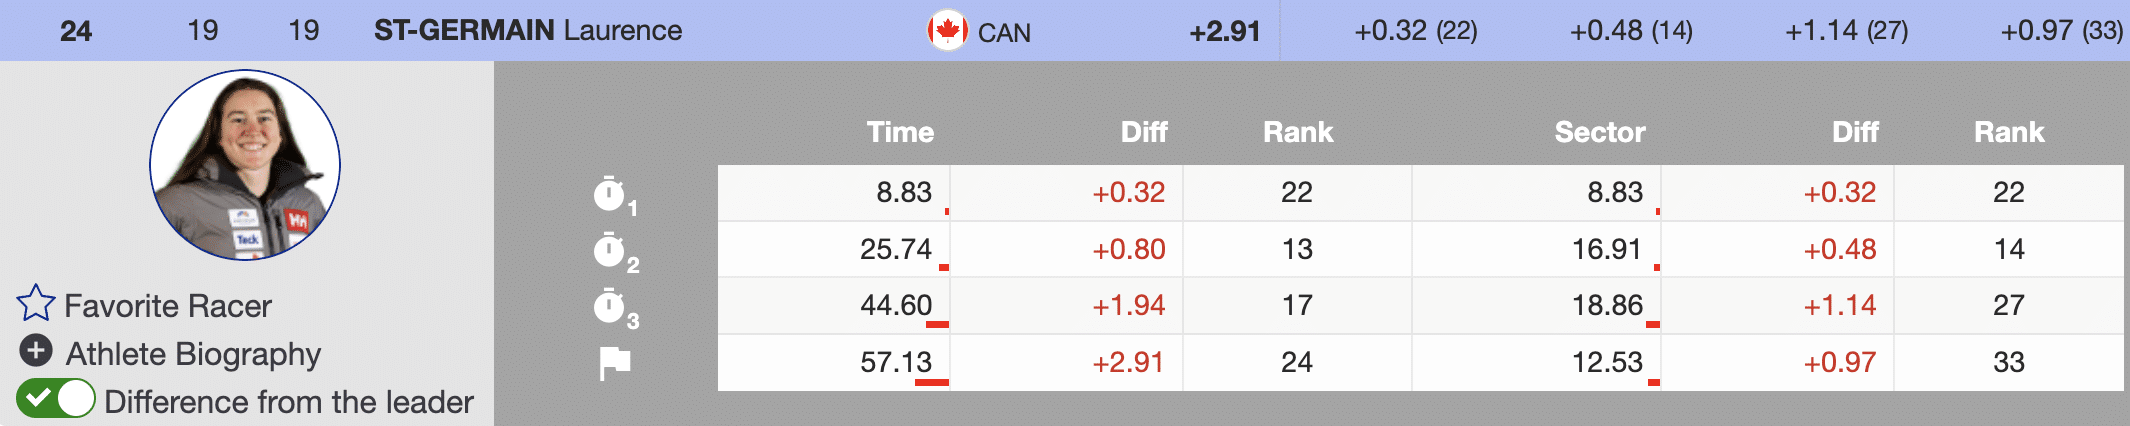Click the Time column header
This screenshot has width=2130, height=426.
click(x=900, y=132)
